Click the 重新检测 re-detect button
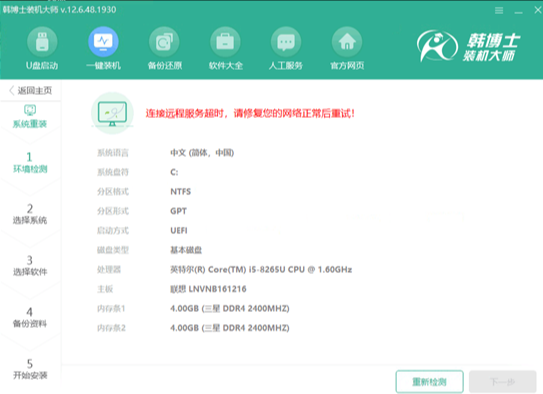The width and height of the screenshot is (543, 394). tap(429, 382)
